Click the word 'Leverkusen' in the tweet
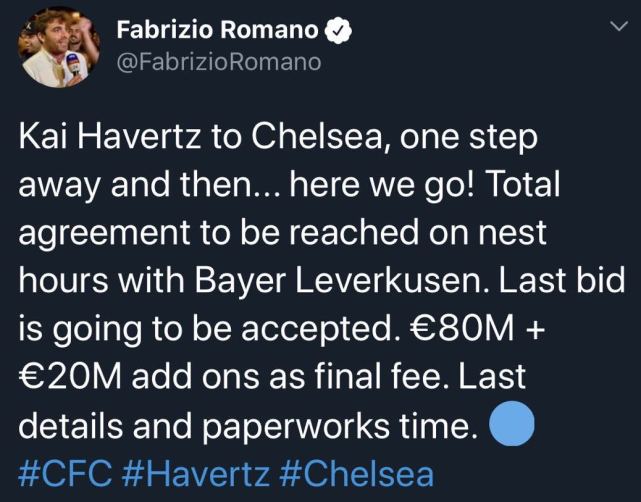The height and width of the screenshot is (502, 641). 392,281
